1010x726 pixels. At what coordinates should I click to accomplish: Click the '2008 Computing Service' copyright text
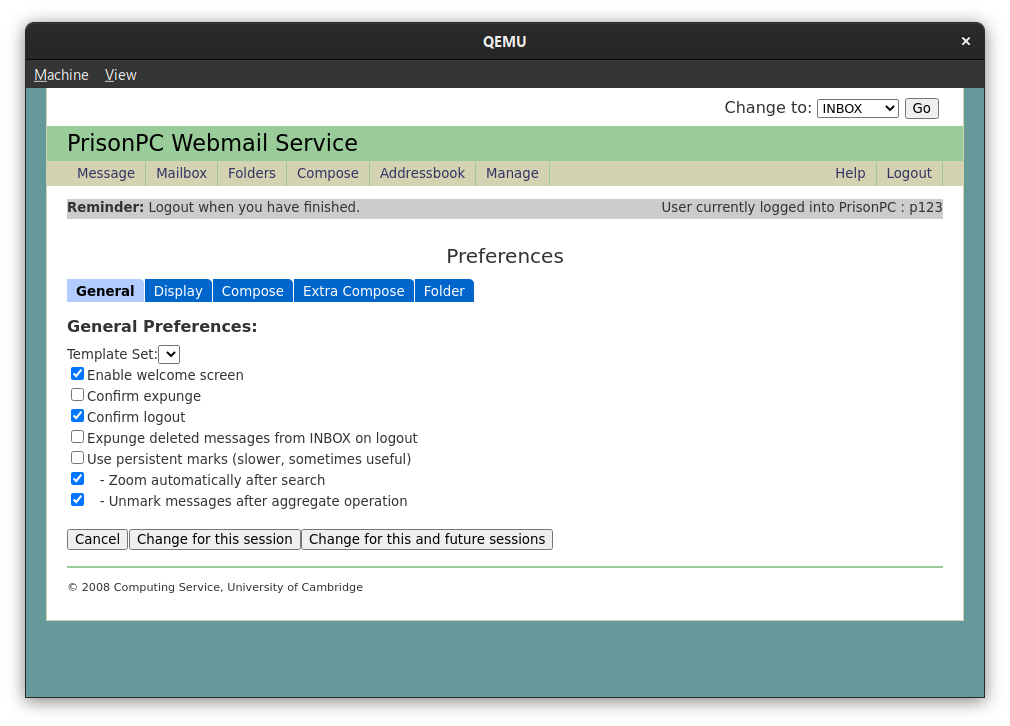tap(215, 587)
